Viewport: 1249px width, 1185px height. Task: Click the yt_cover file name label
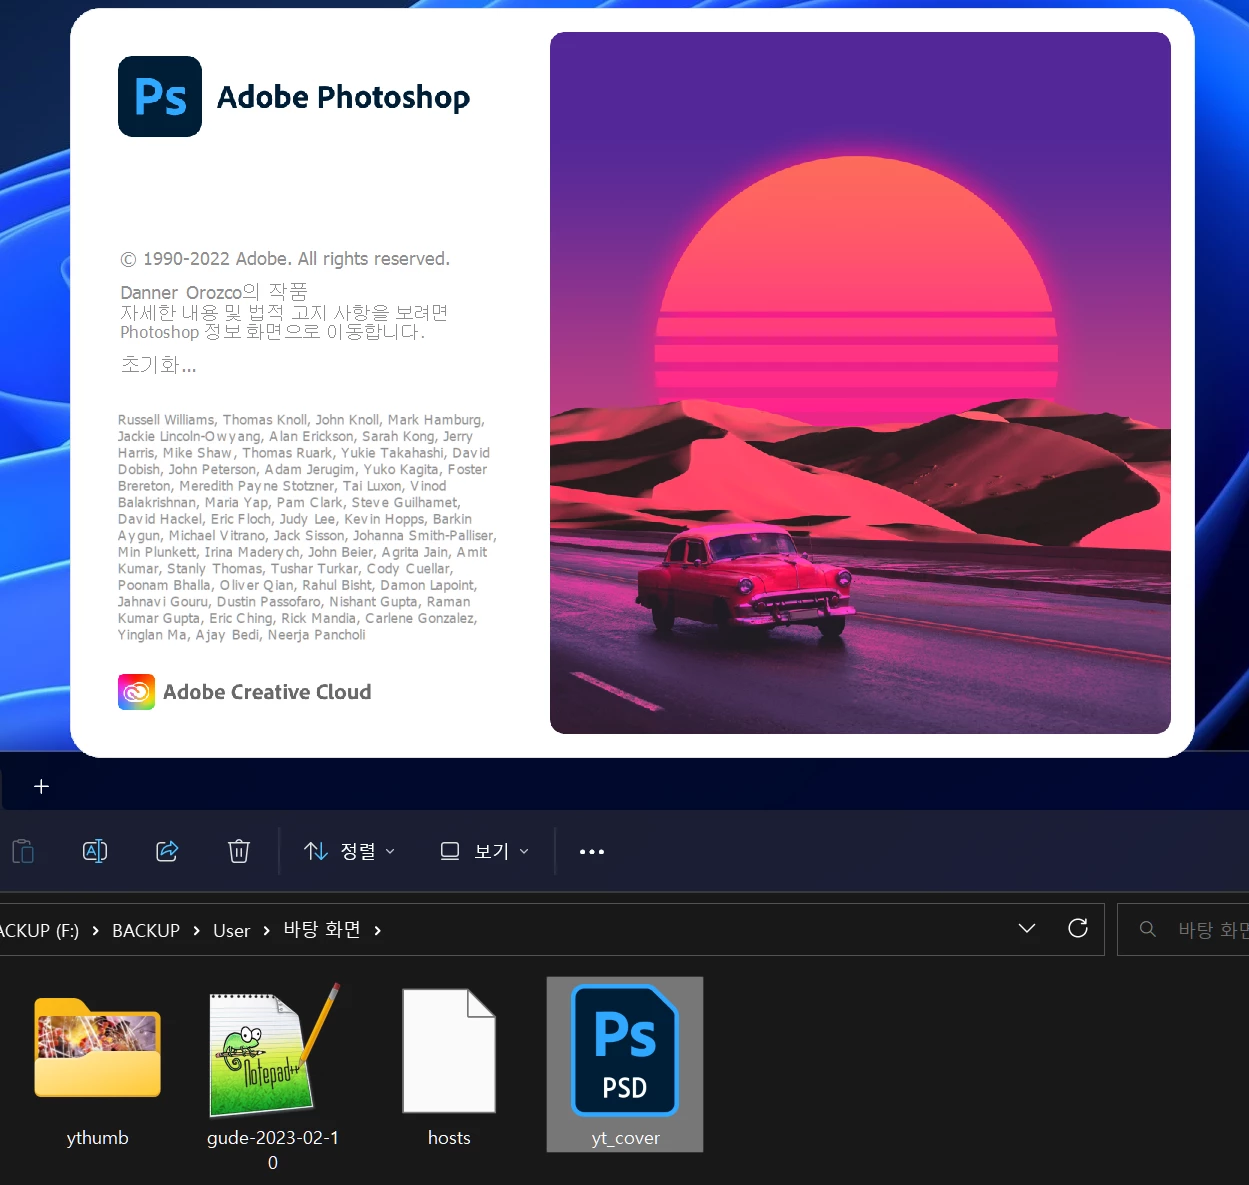click(625, 1138)
